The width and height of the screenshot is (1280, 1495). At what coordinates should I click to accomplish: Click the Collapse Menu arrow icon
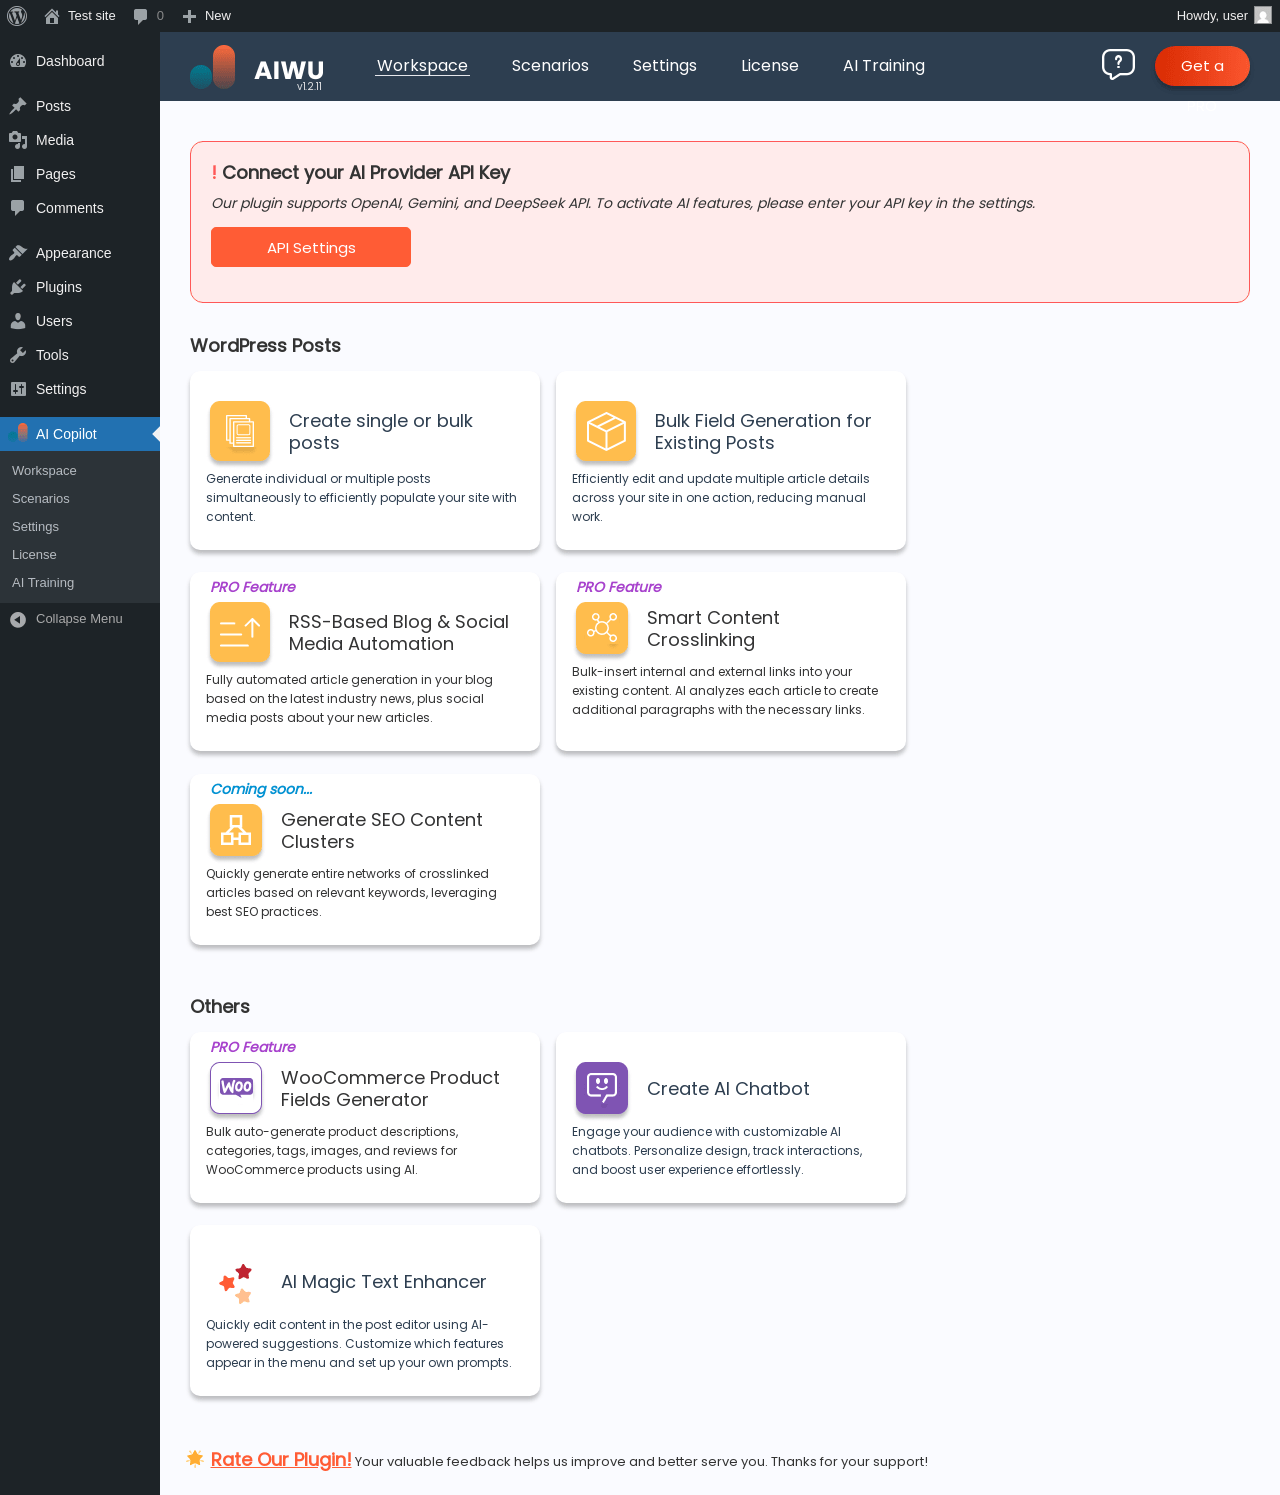click(18, 620)
